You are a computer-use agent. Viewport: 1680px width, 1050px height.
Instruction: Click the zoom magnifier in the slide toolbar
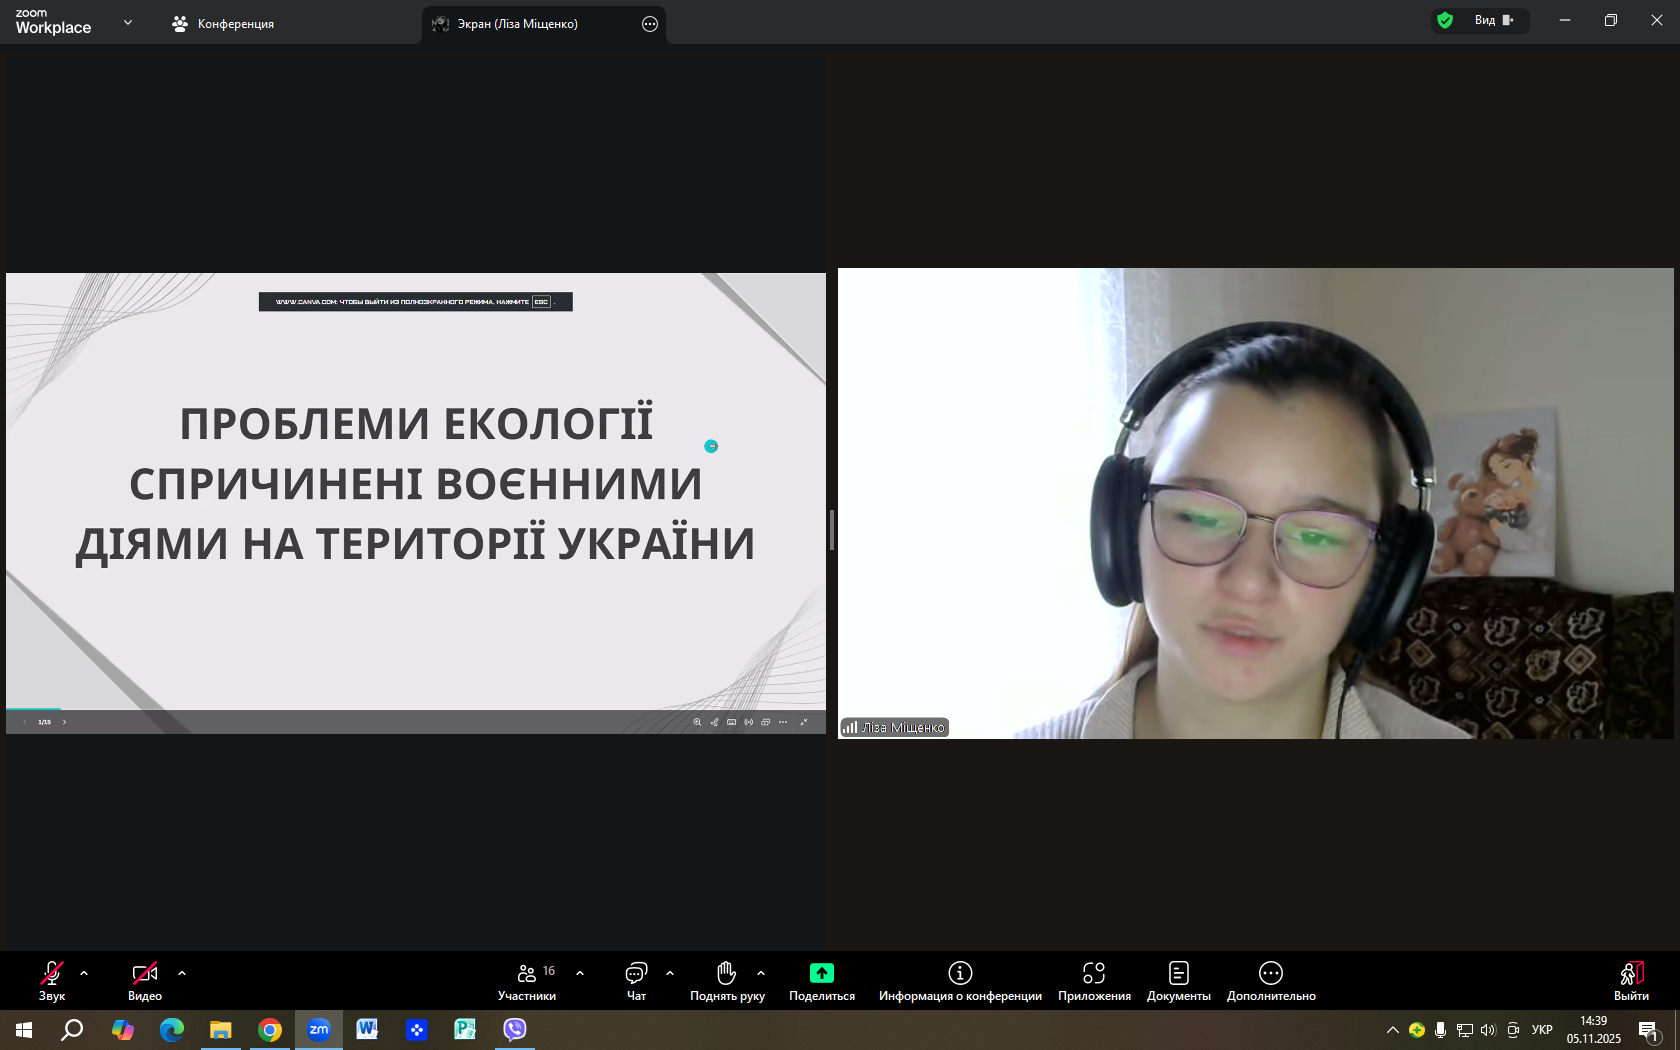(697, 722)
